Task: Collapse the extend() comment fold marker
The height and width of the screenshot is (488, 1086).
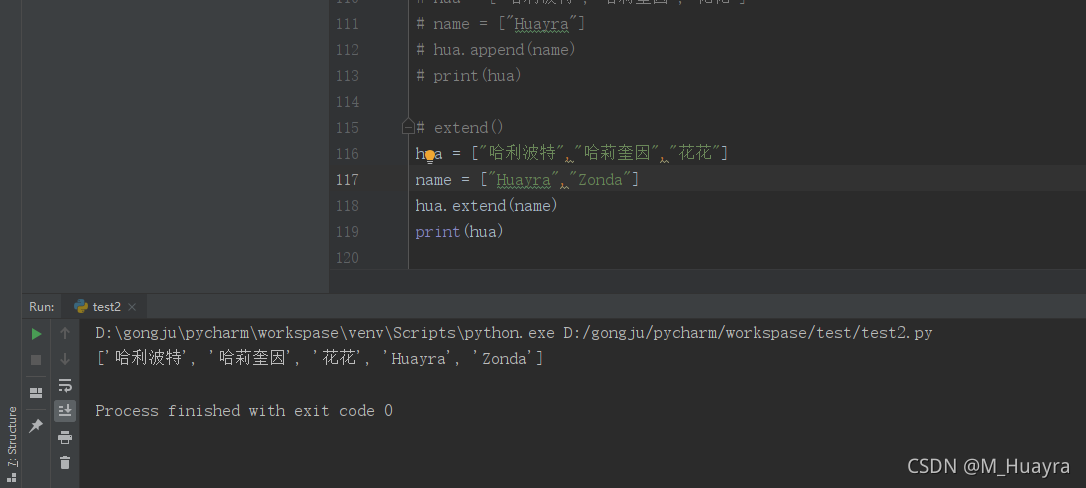Action: [408, 128]
